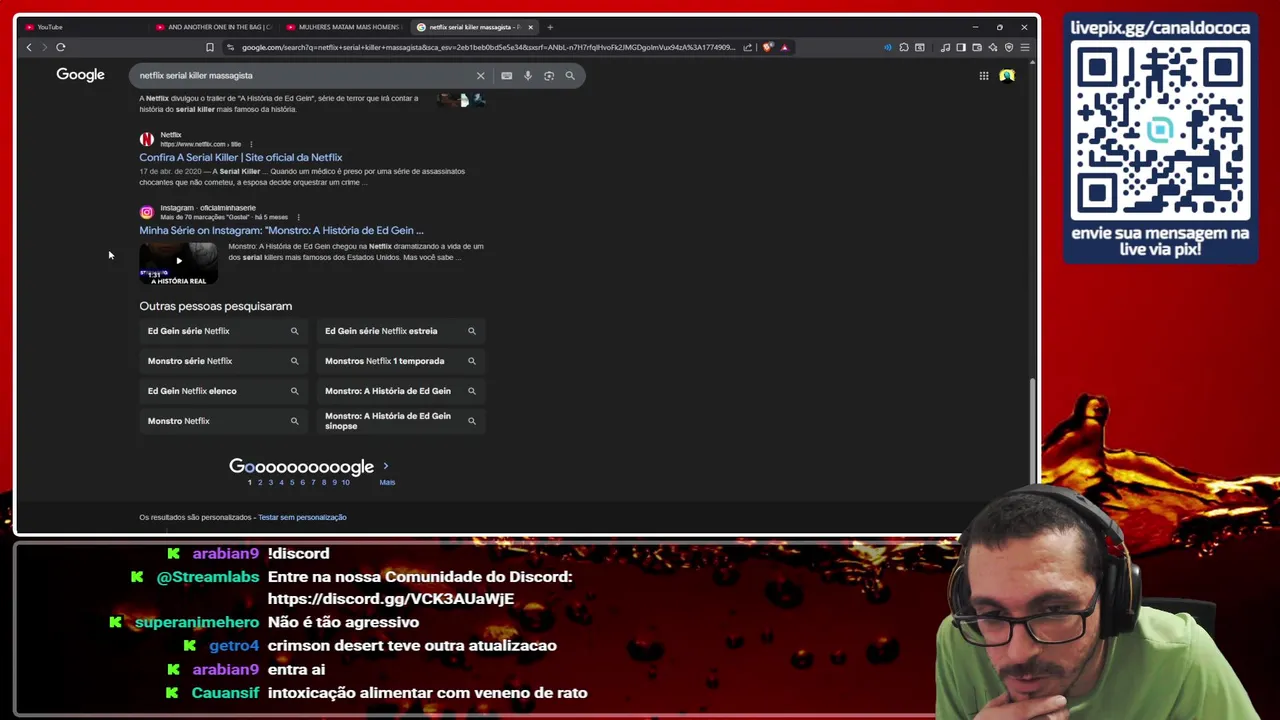
Task: Open the three-dot menu beside Netflix result
Action: tap(251, 144)
